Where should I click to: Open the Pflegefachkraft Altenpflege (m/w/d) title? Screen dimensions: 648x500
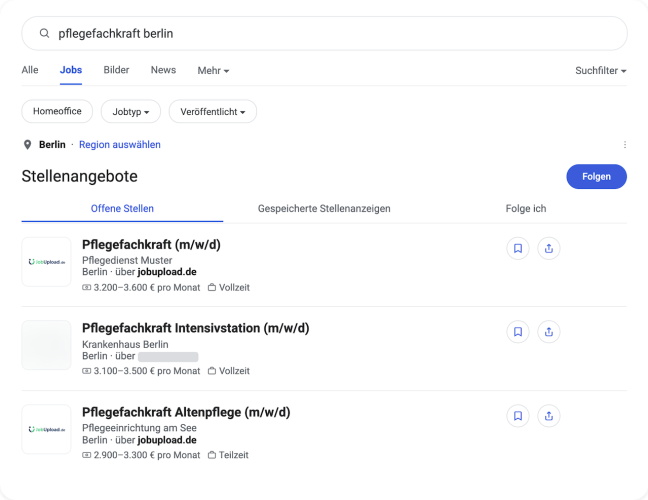186,412
